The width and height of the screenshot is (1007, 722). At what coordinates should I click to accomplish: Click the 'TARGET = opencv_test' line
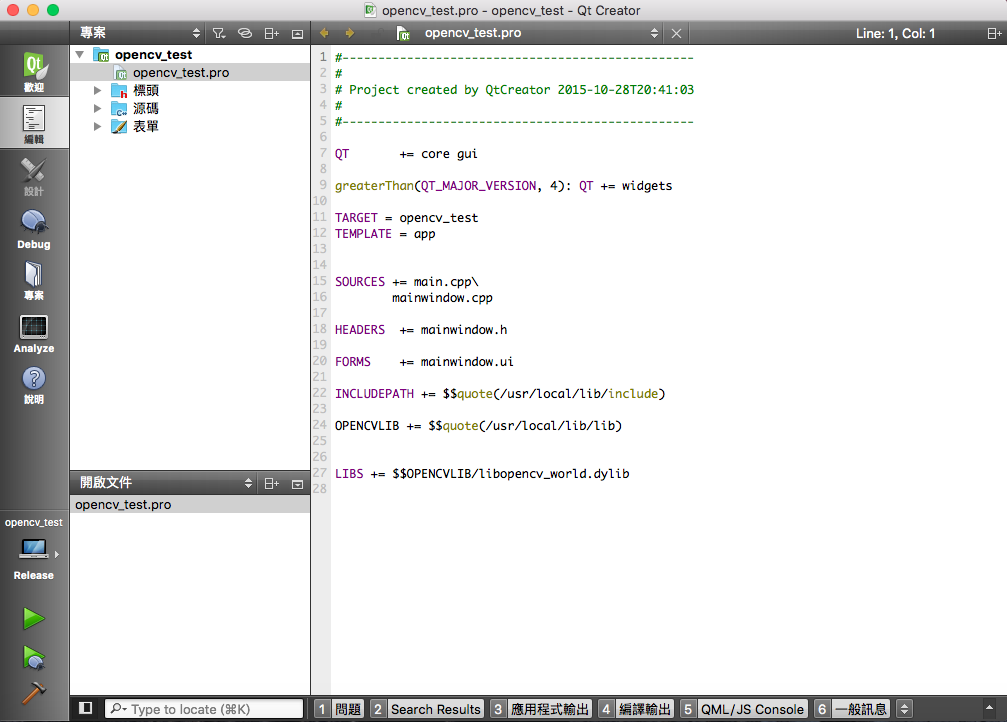pos(406,218)
